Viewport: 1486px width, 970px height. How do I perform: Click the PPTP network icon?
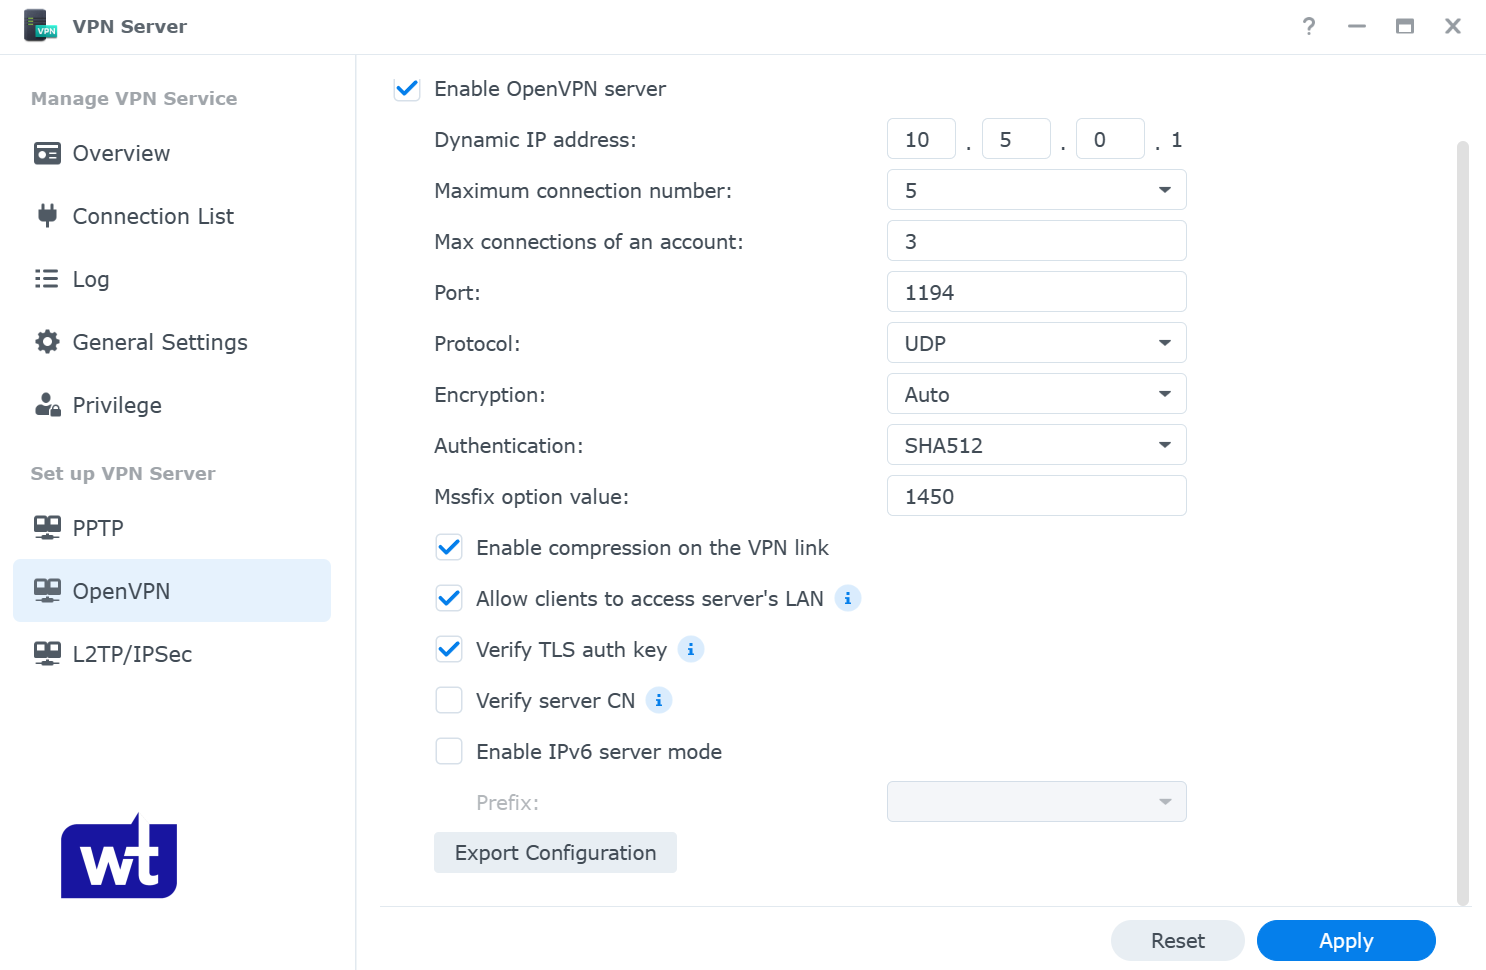pos(47,528)
